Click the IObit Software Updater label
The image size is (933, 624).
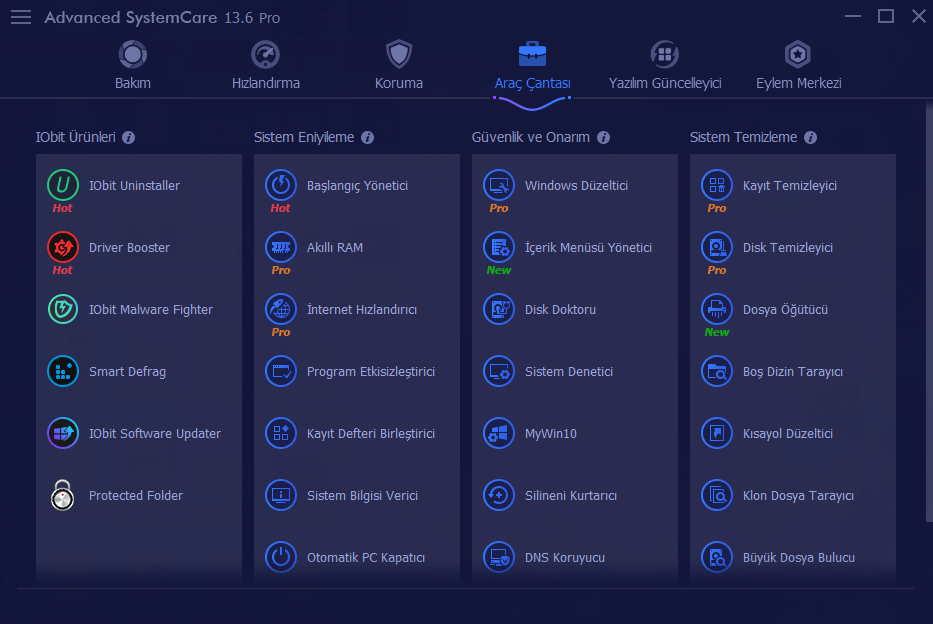pos(155,434)
